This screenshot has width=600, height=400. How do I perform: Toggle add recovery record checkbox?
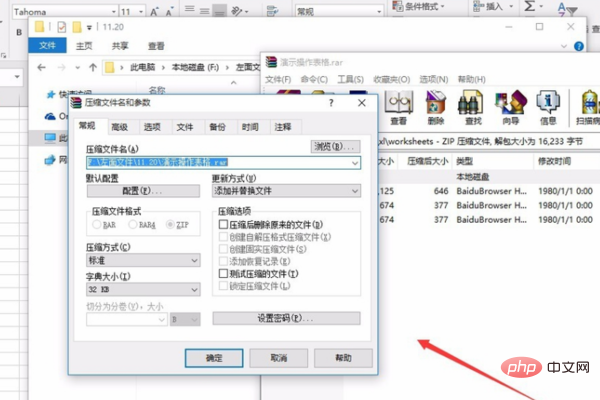pos(223,261)
